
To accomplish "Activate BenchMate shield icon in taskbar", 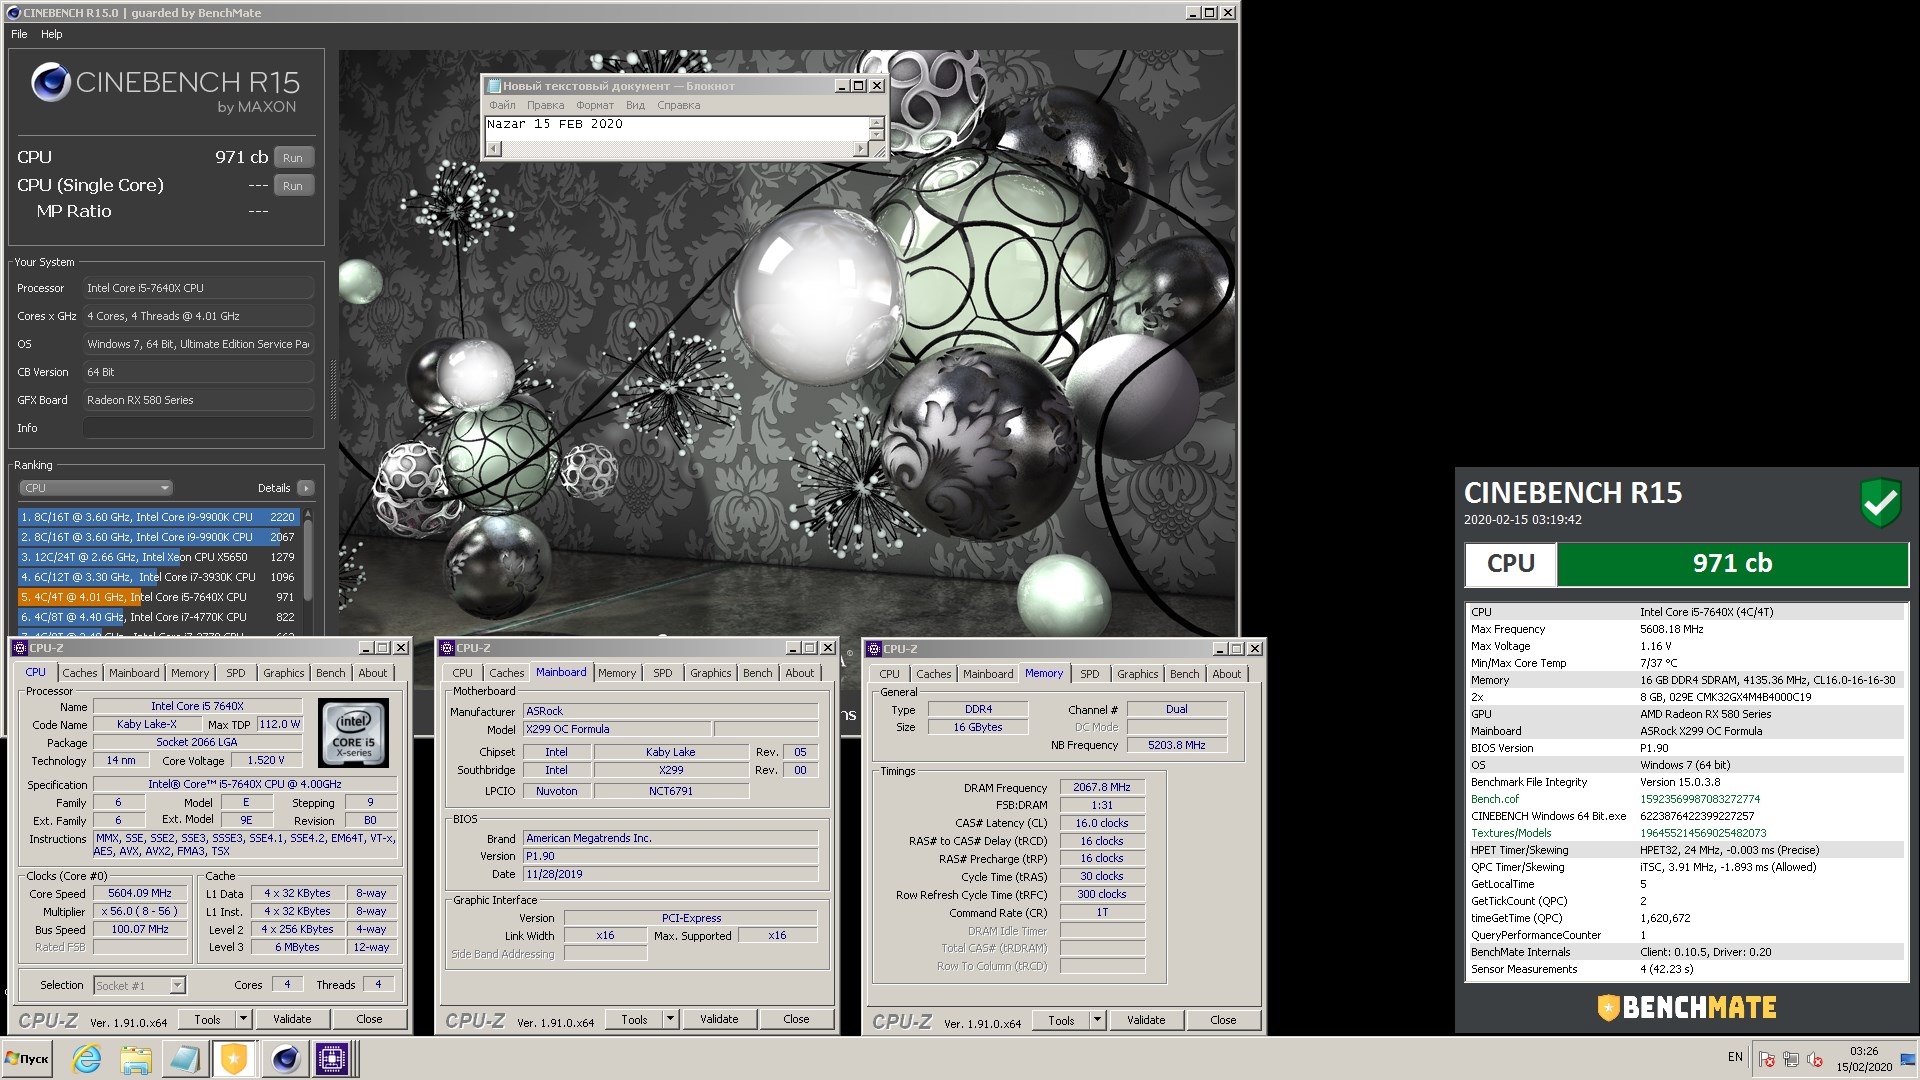I will [233, 1058].
